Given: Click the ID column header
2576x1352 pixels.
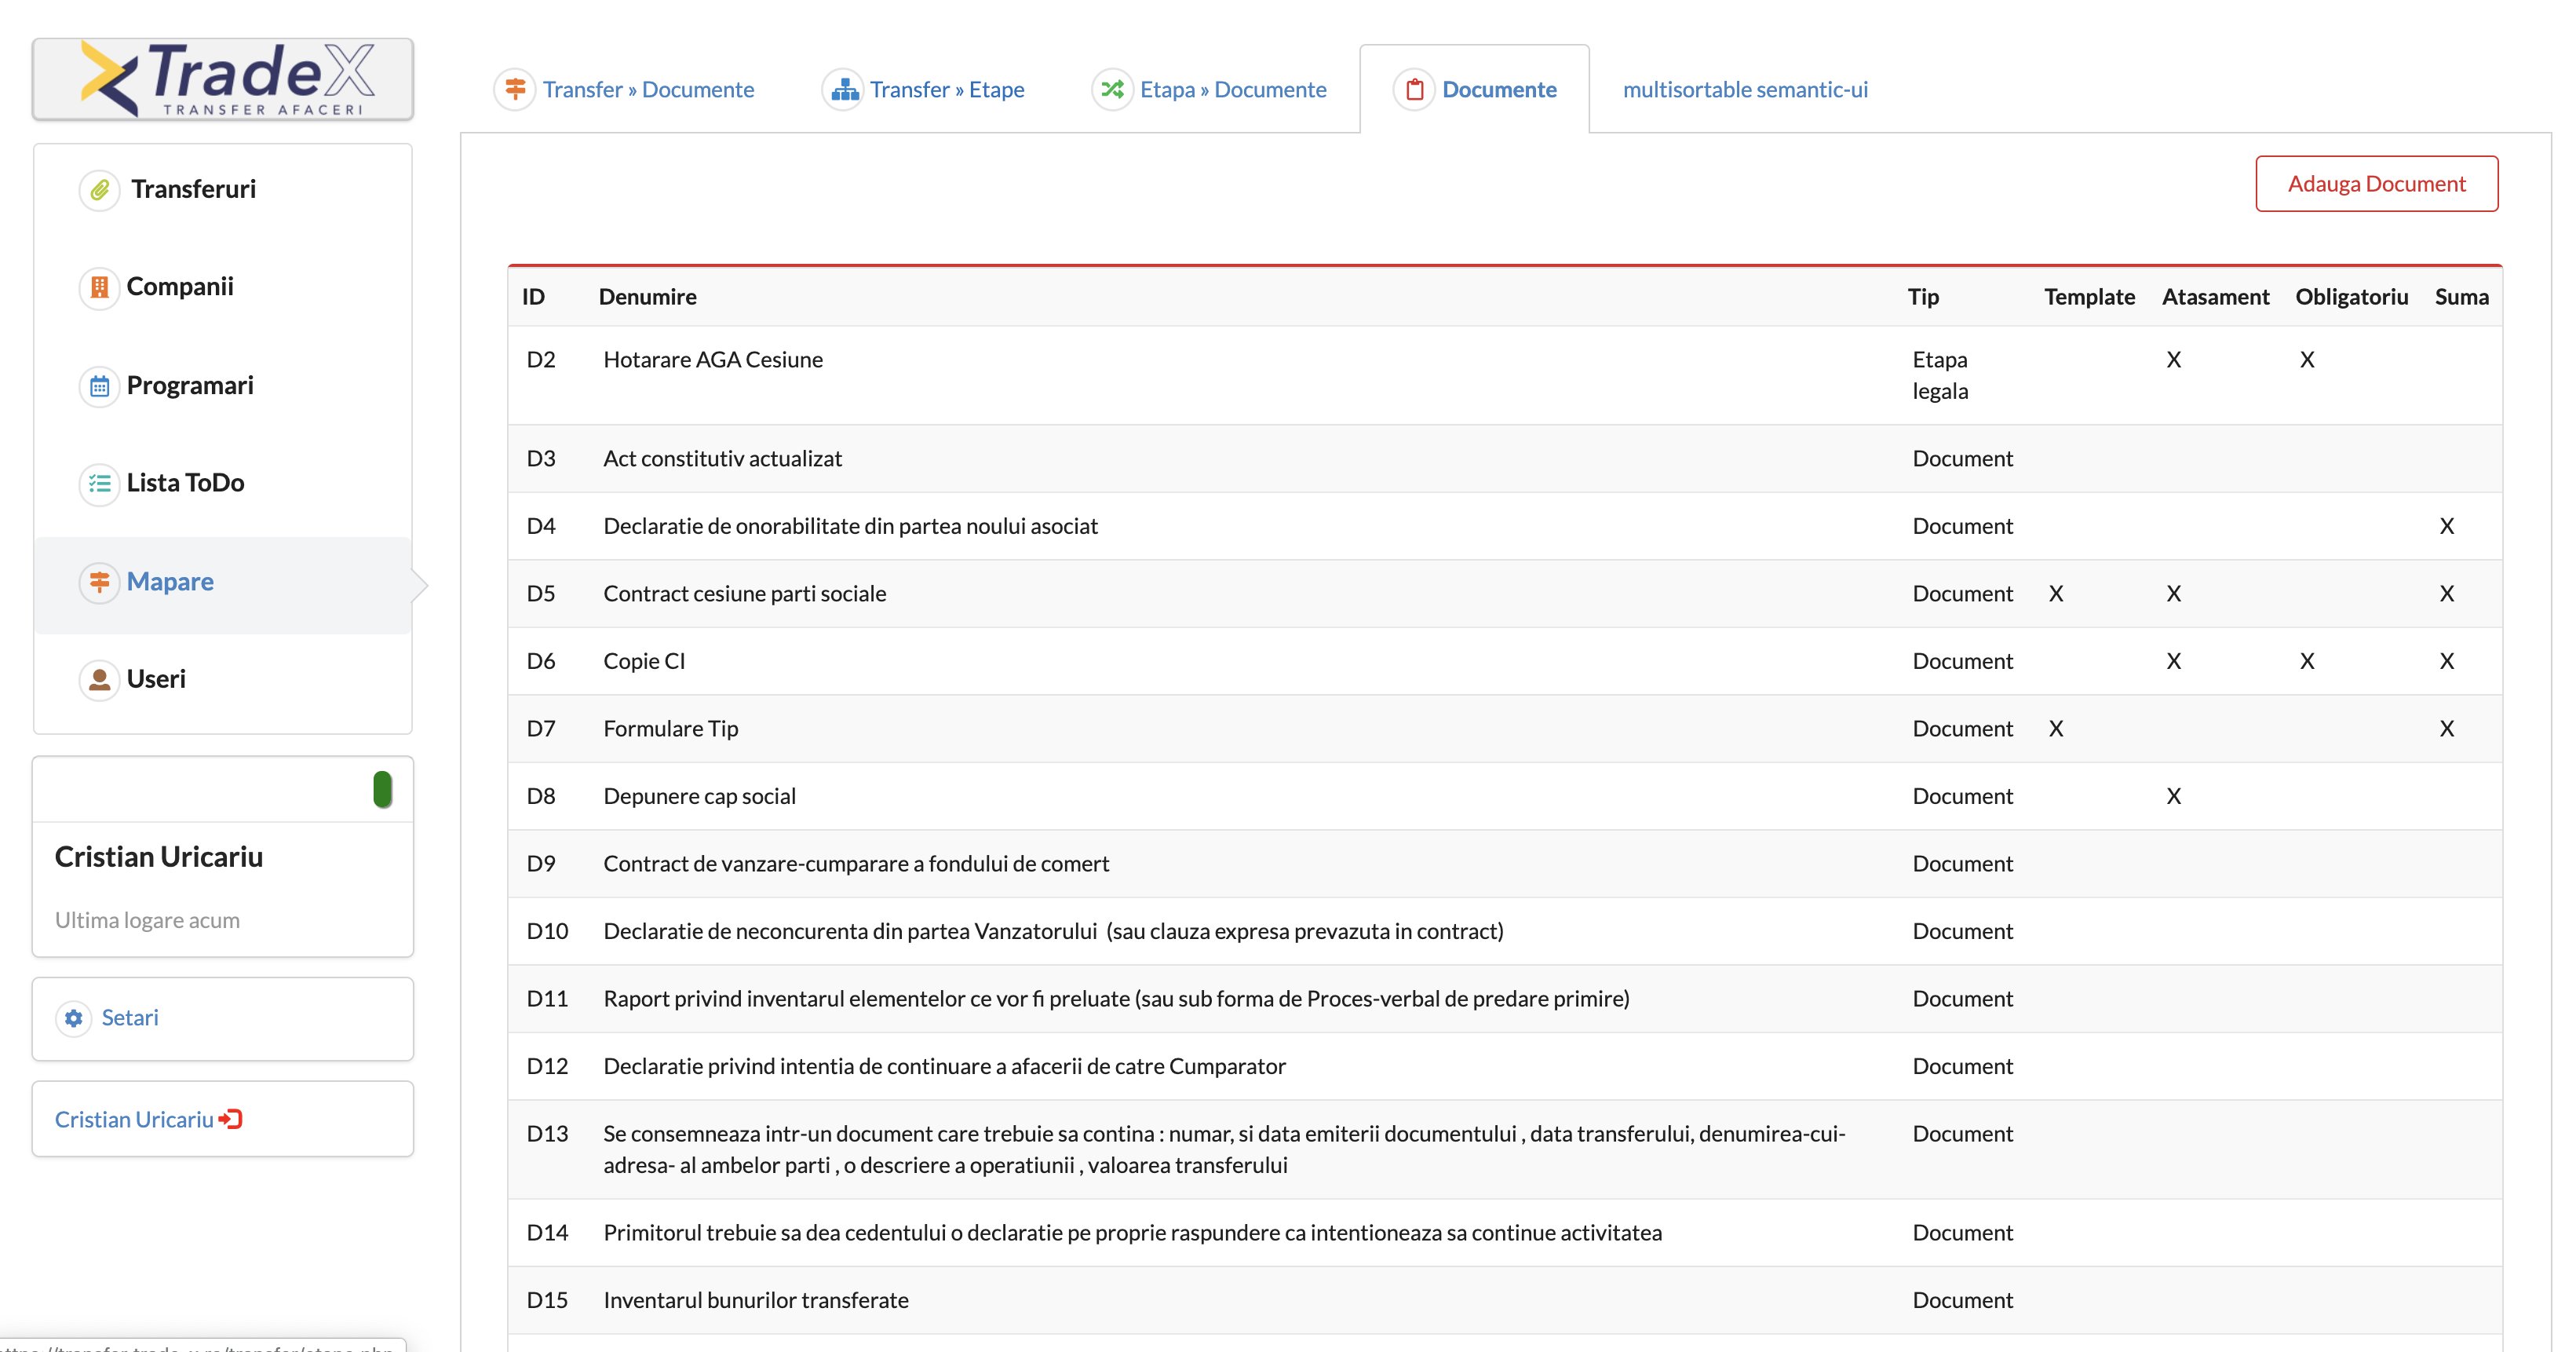Looking at the screenshot, I should (x=533, y=297).
